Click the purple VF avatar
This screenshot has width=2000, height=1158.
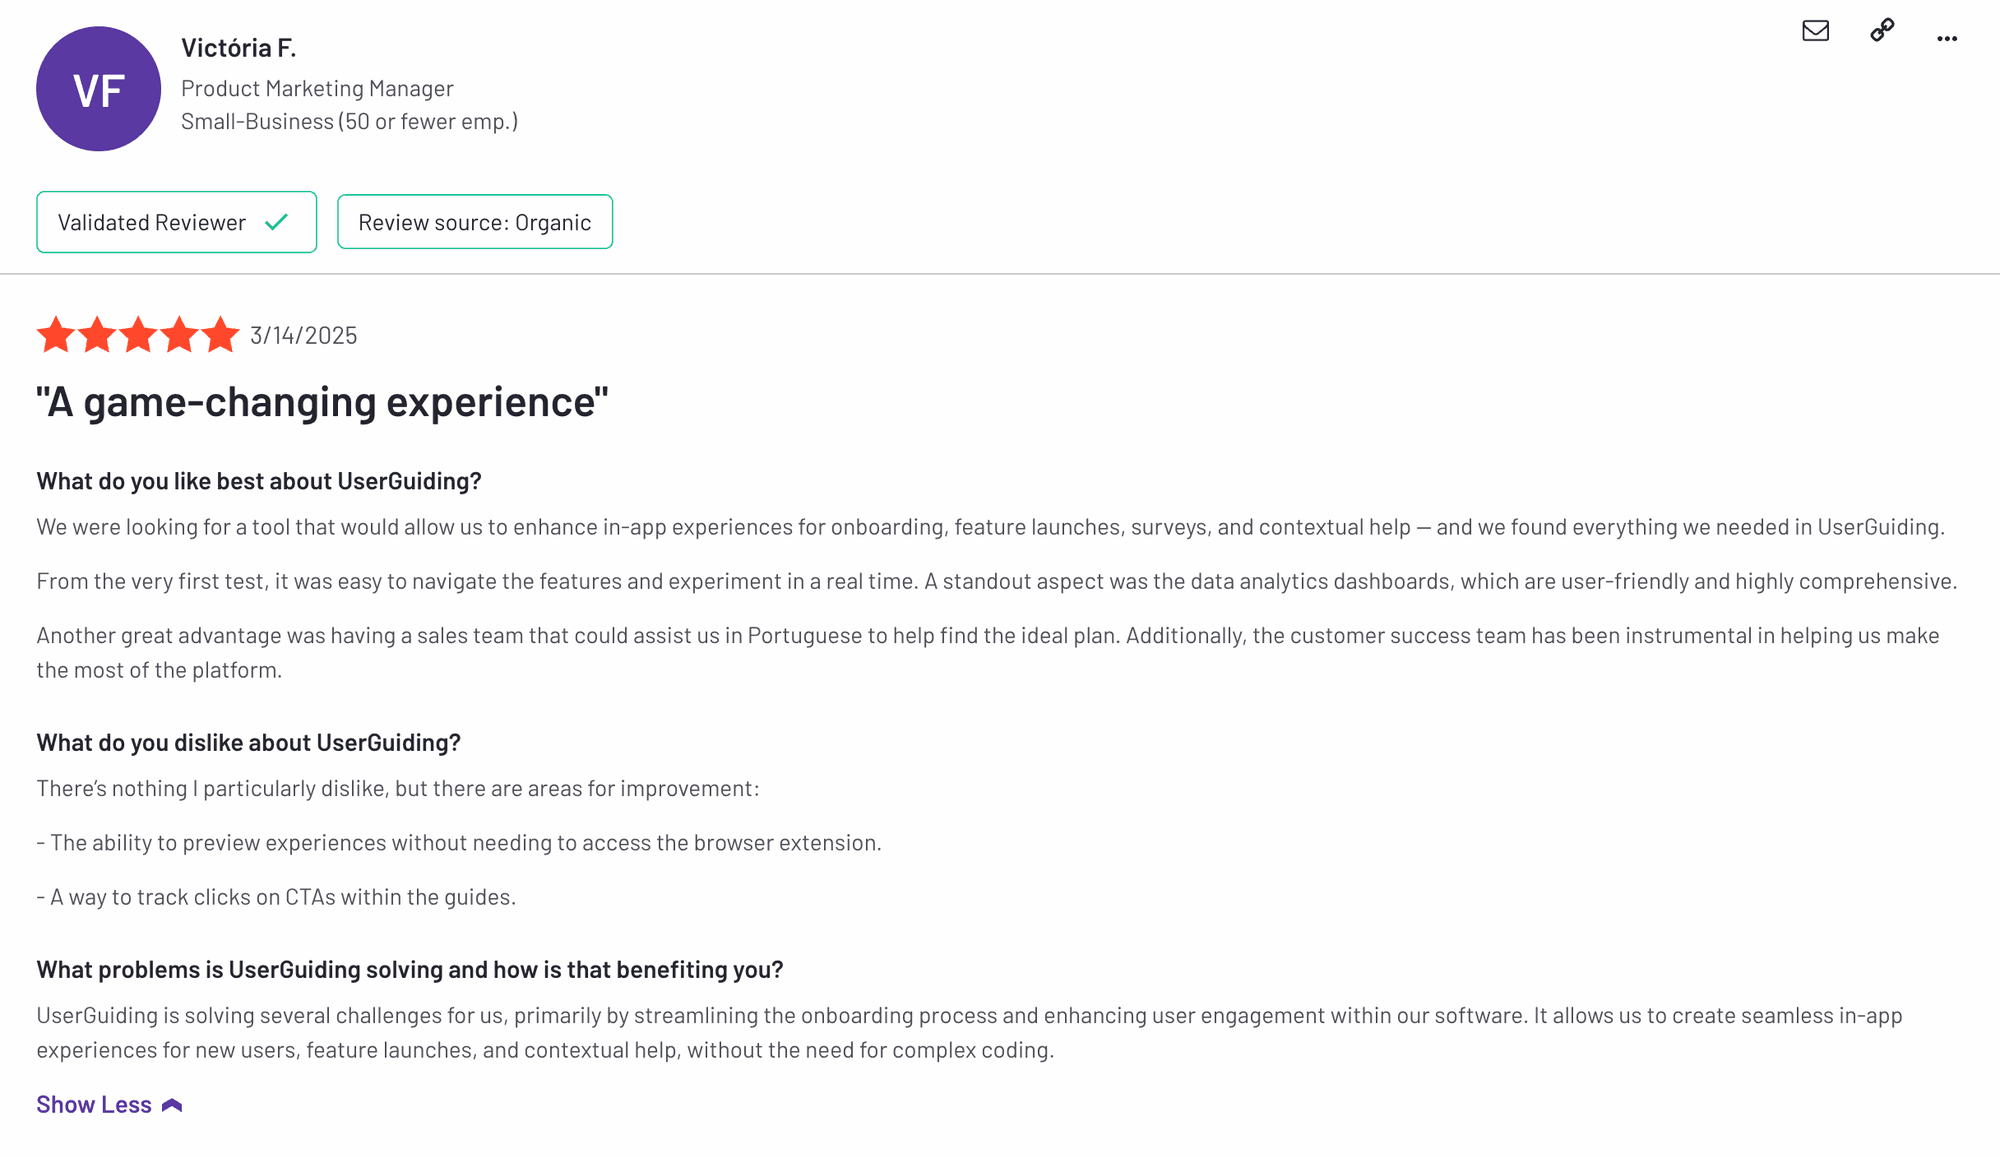(x=98, y=89)
